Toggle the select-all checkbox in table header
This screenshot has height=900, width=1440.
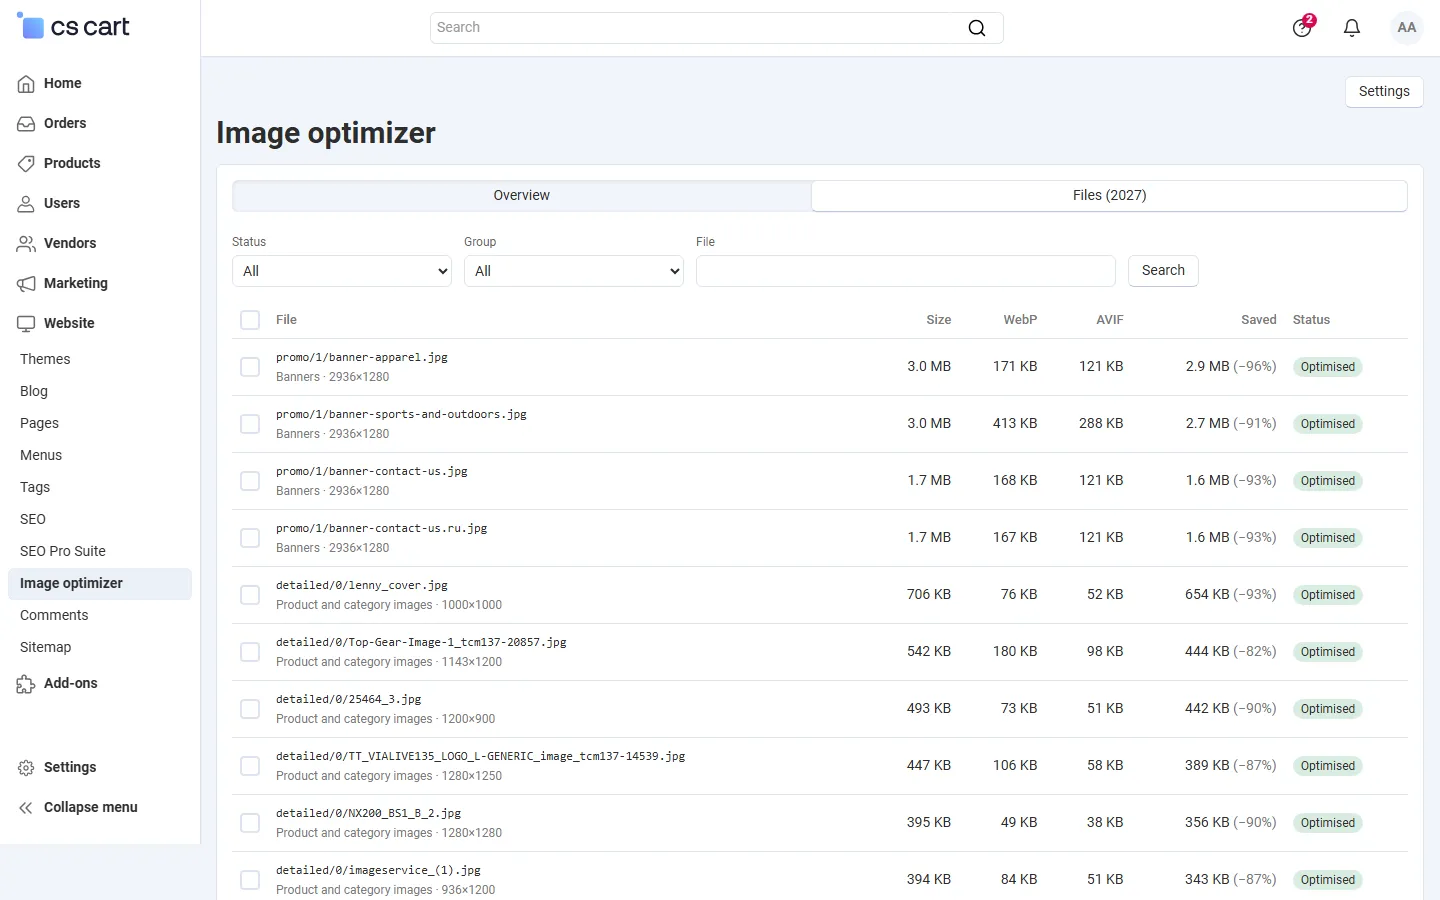pyautogui.click(x=250, y=320)
